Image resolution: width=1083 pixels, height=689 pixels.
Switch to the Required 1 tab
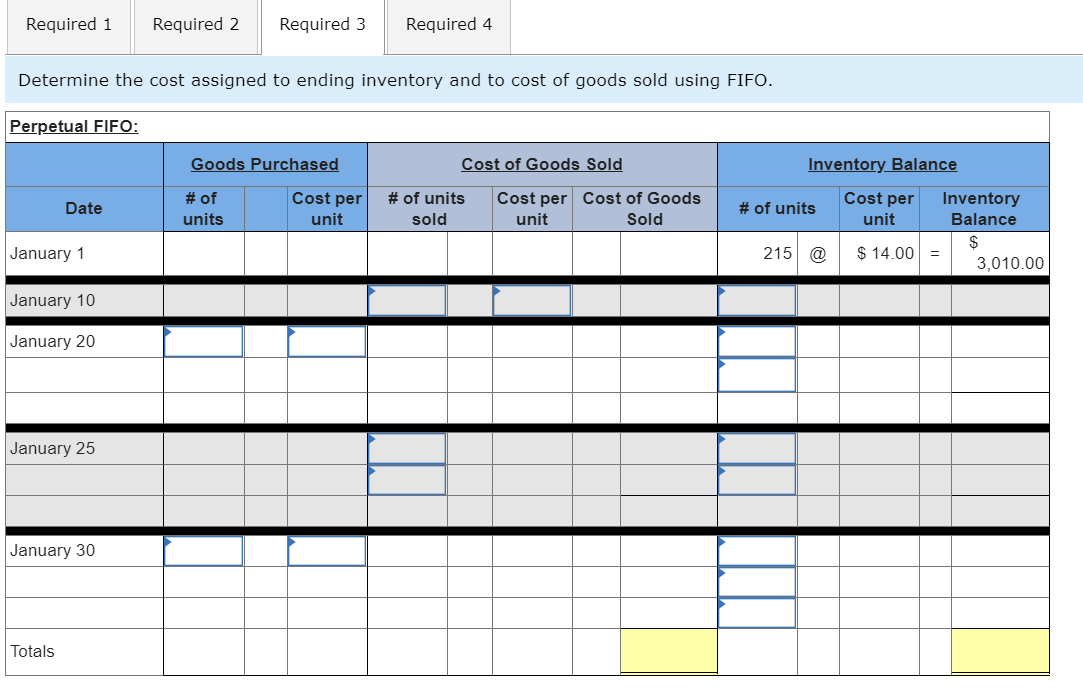point(68,25)
